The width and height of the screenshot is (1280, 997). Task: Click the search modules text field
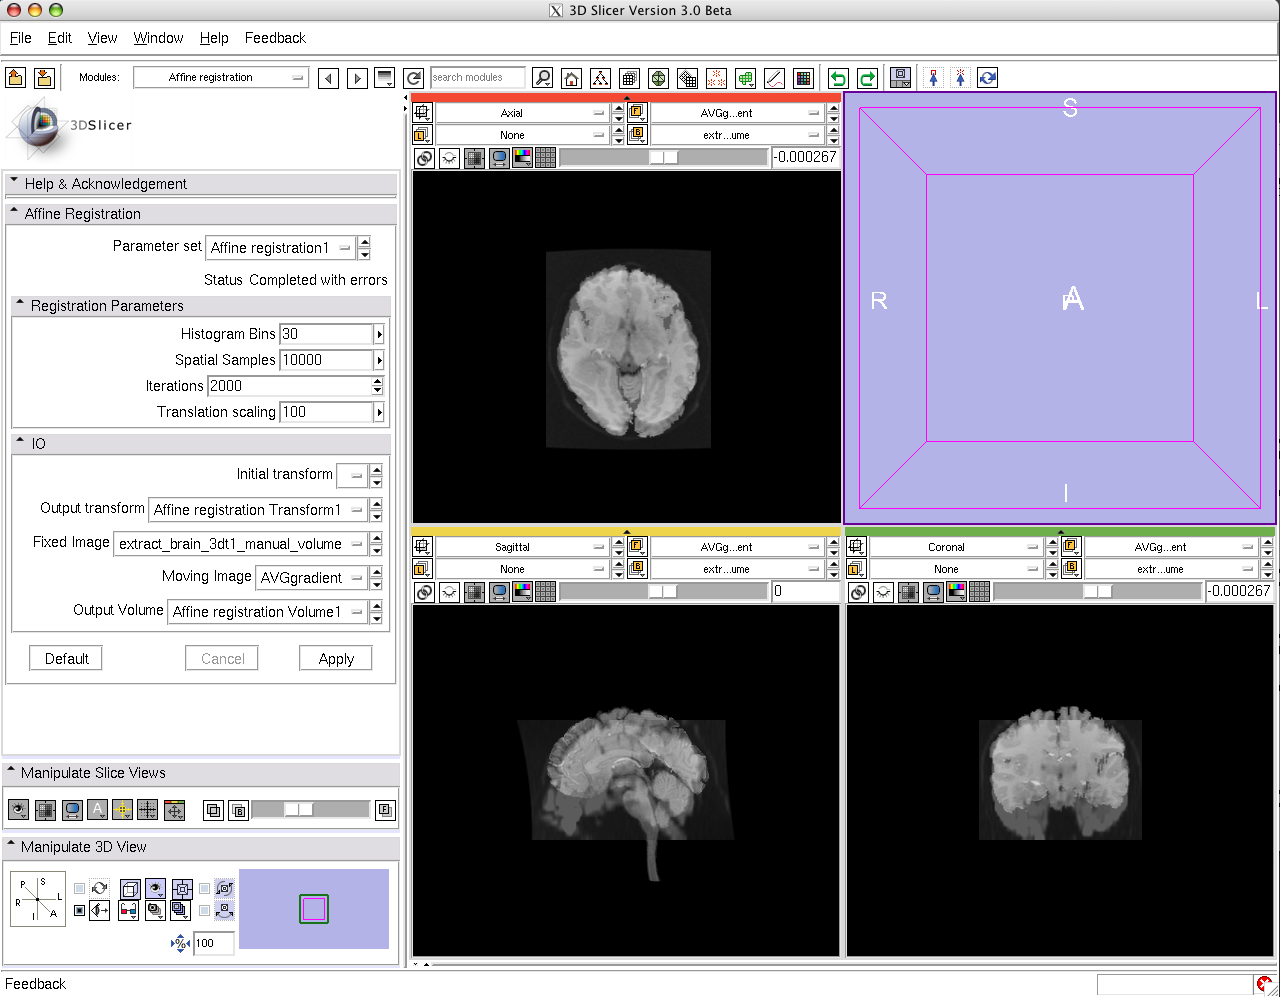point(477,78)
